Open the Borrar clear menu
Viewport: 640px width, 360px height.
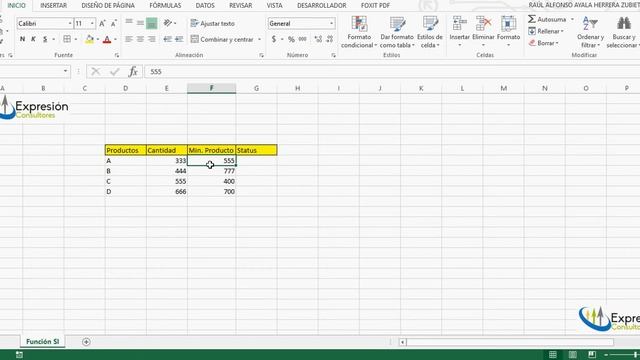pos(544,43)
